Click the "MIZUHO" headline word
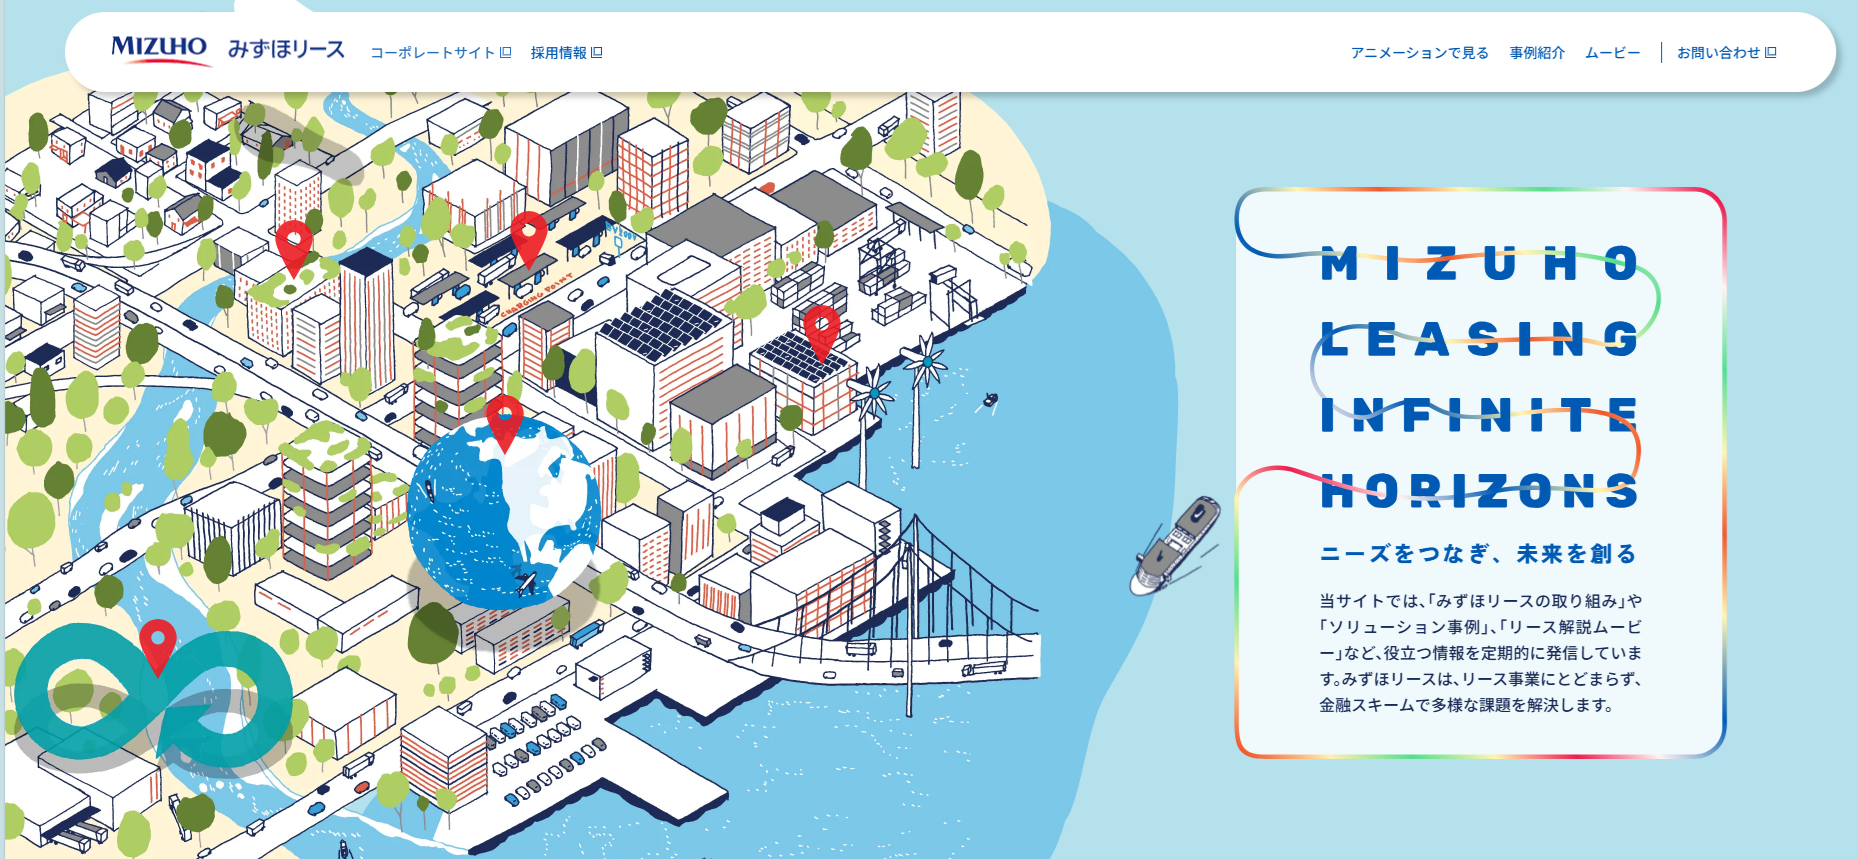1857x859 pixels. coord(1480,265)
